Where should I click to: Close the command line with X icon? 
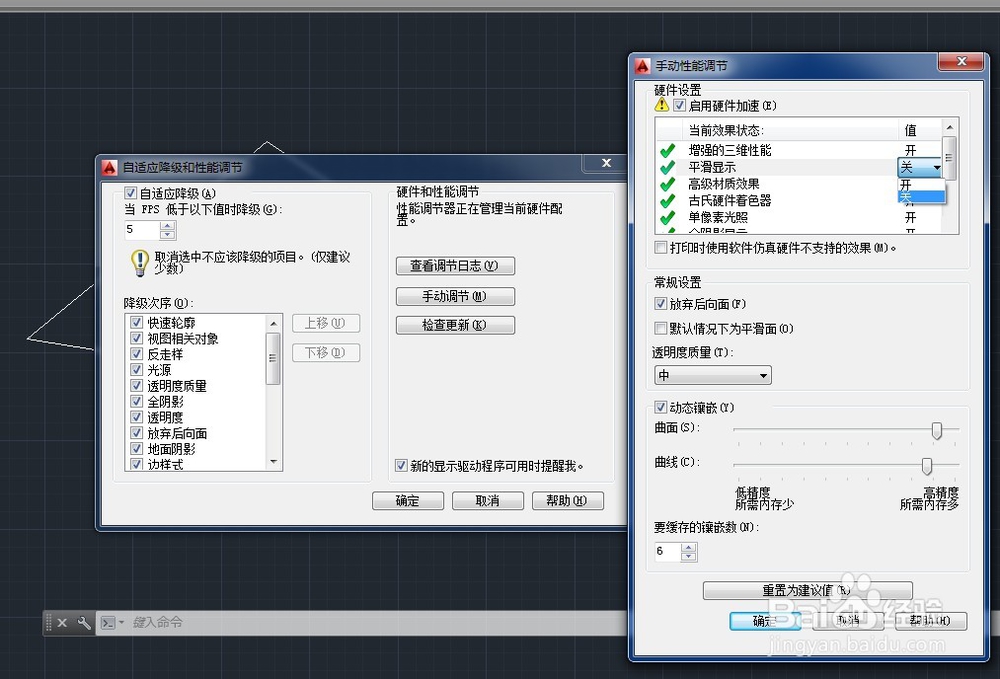[62, 623]
